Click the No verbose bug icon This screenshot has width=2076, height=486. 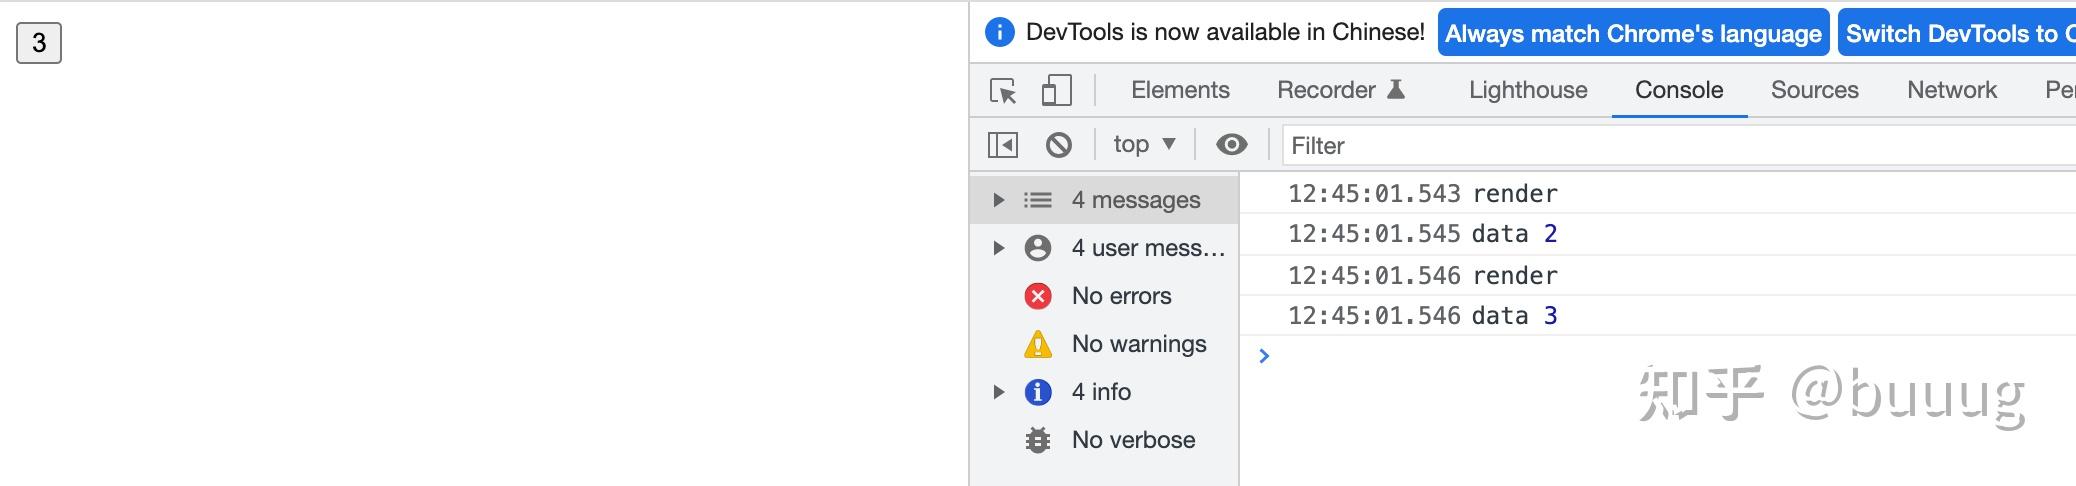[1038, 440]
